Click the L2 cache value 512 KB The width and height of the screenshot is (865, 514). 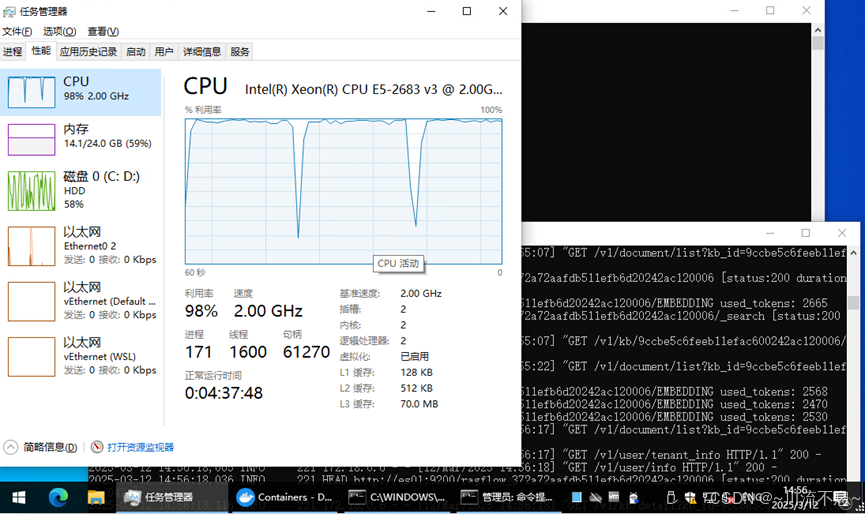(x=417, y=388)
